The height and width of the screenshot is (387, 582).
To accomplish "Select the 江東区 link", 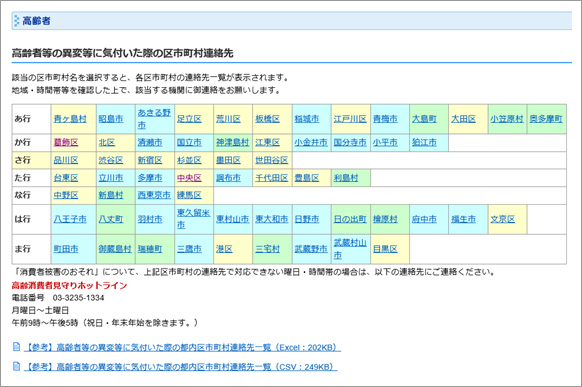I will 267,142.
